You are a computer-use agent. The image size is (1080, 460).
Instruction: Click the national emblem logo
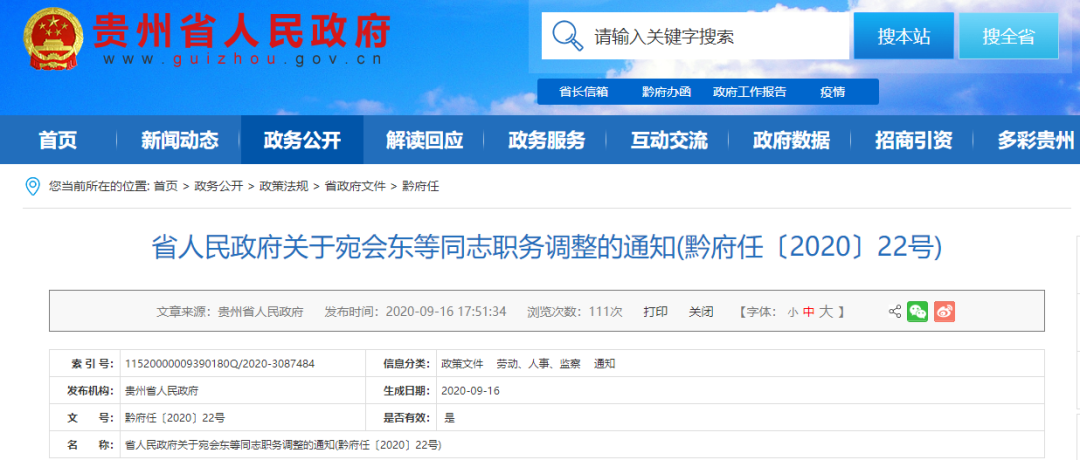pos(54,37)
